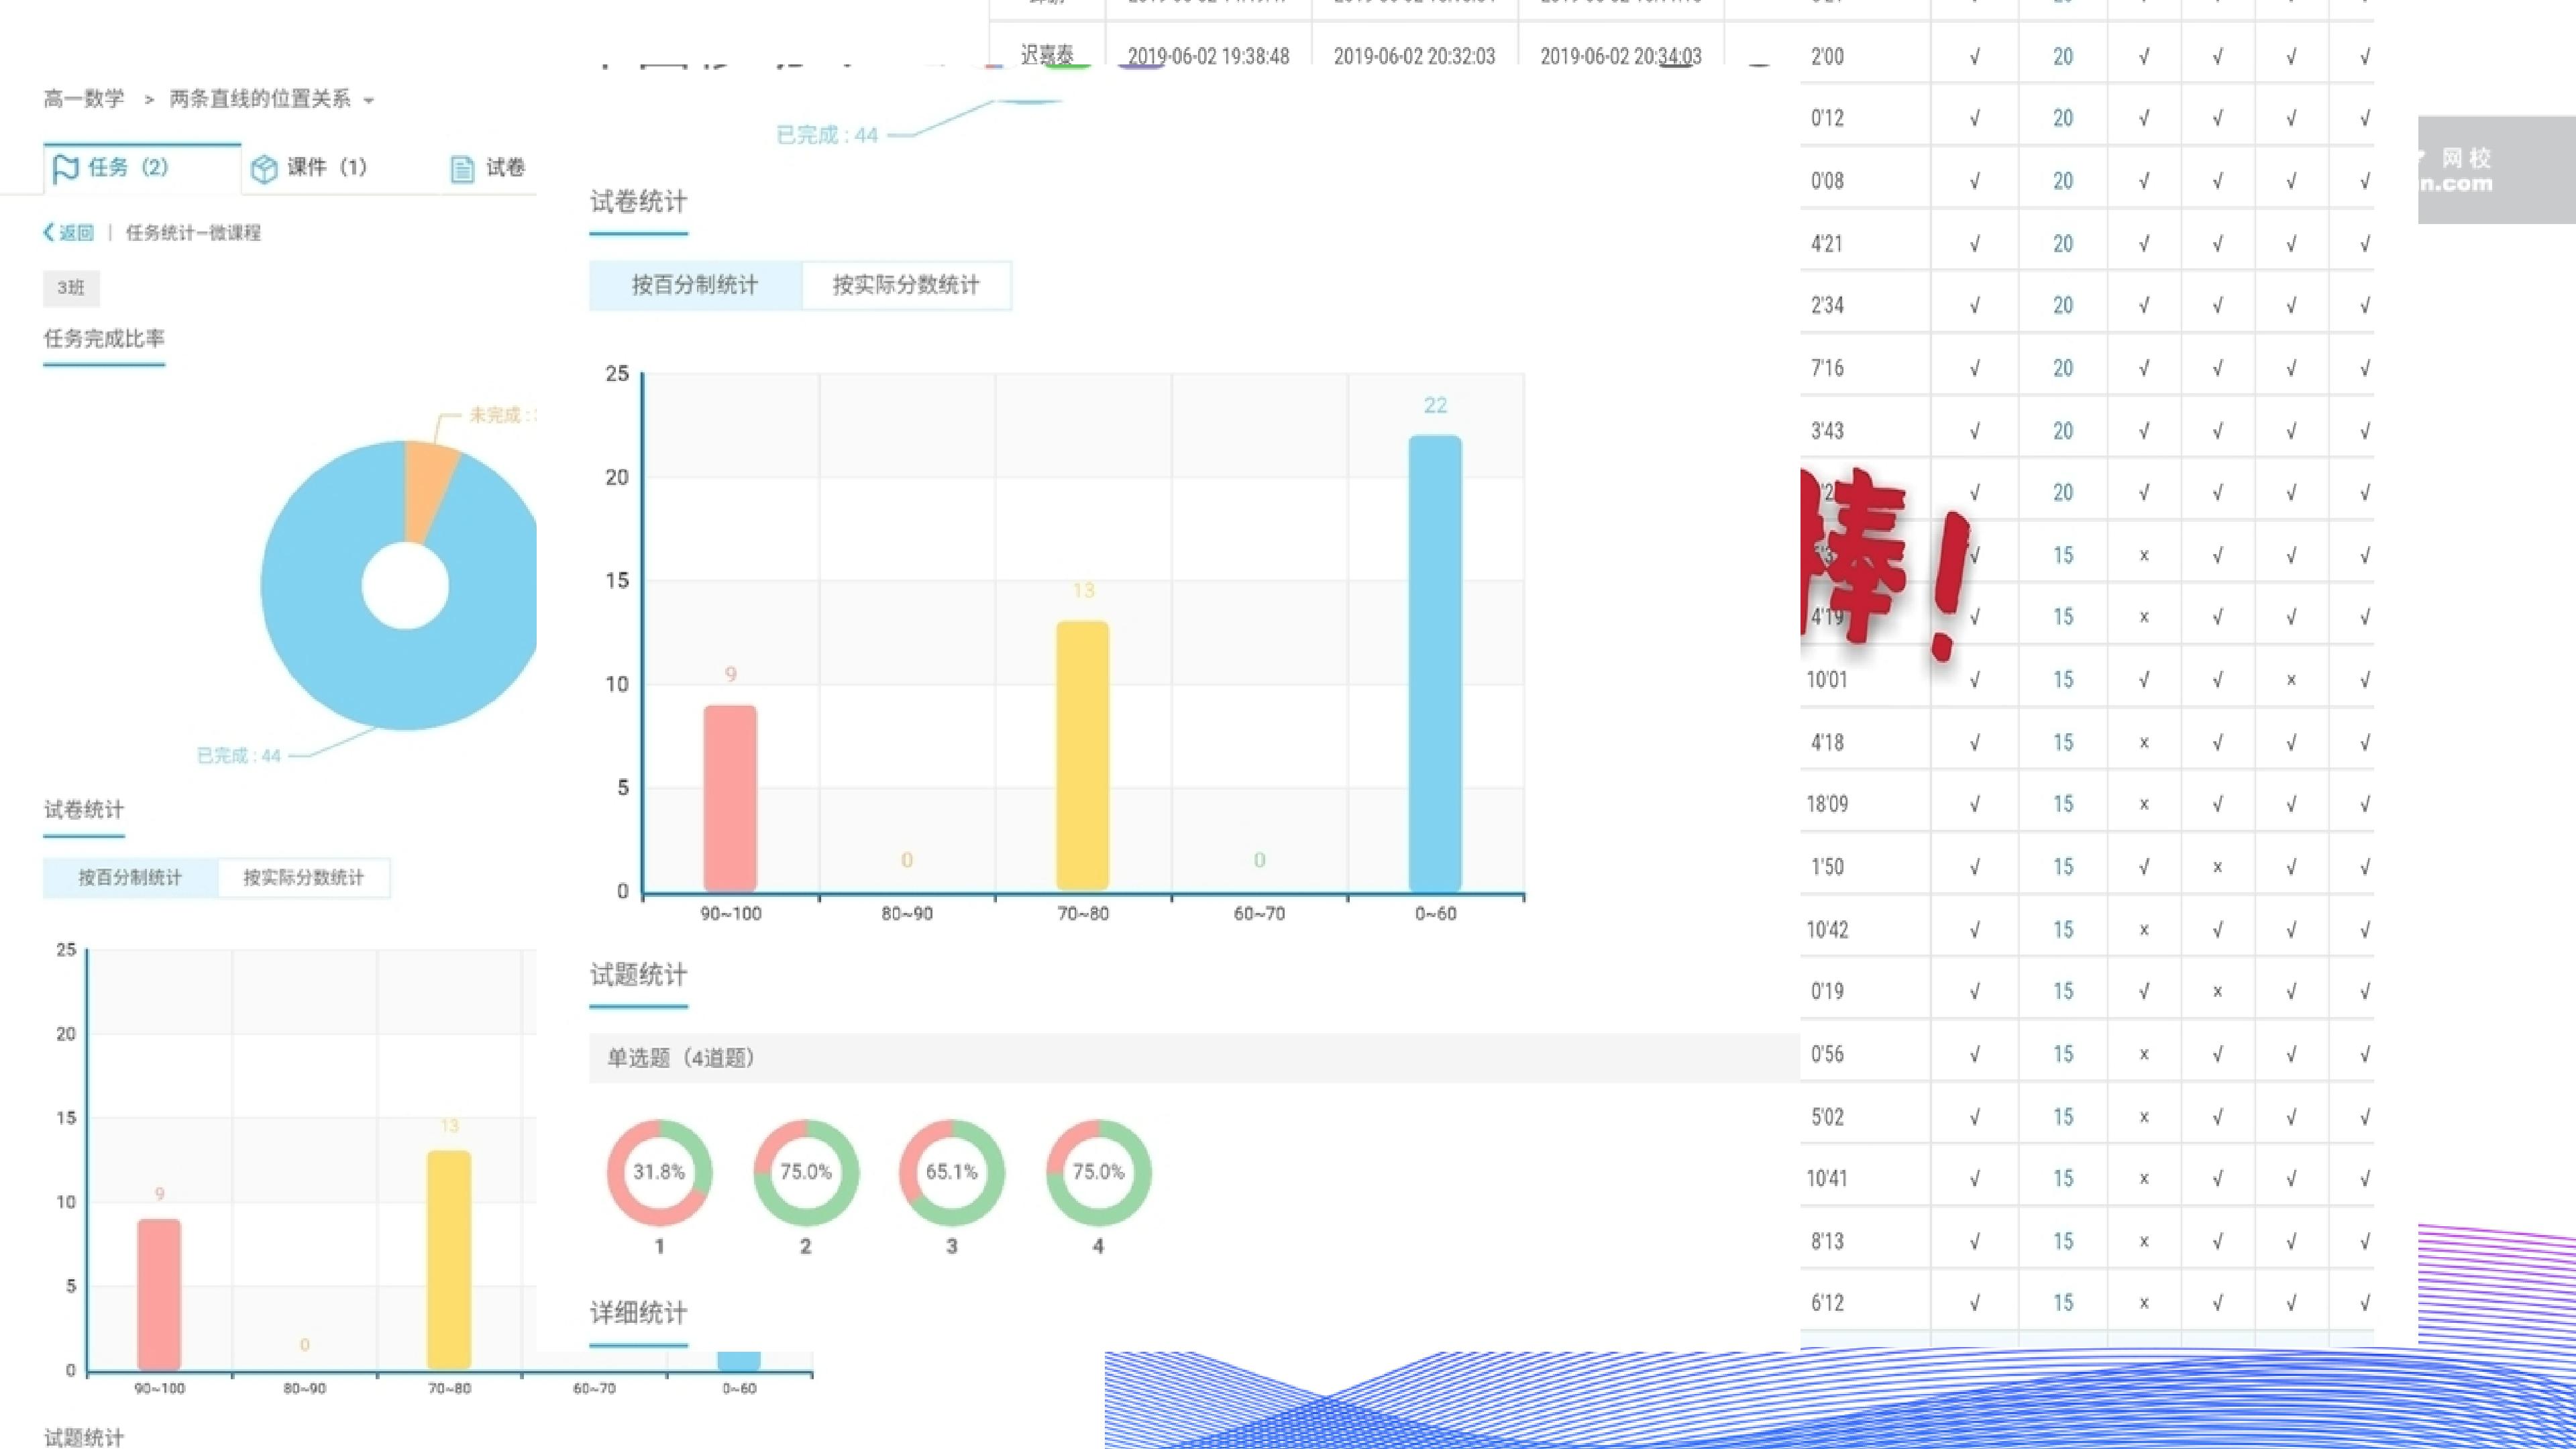
Task: Open the question 2 donut chart
Action: 806,1172
